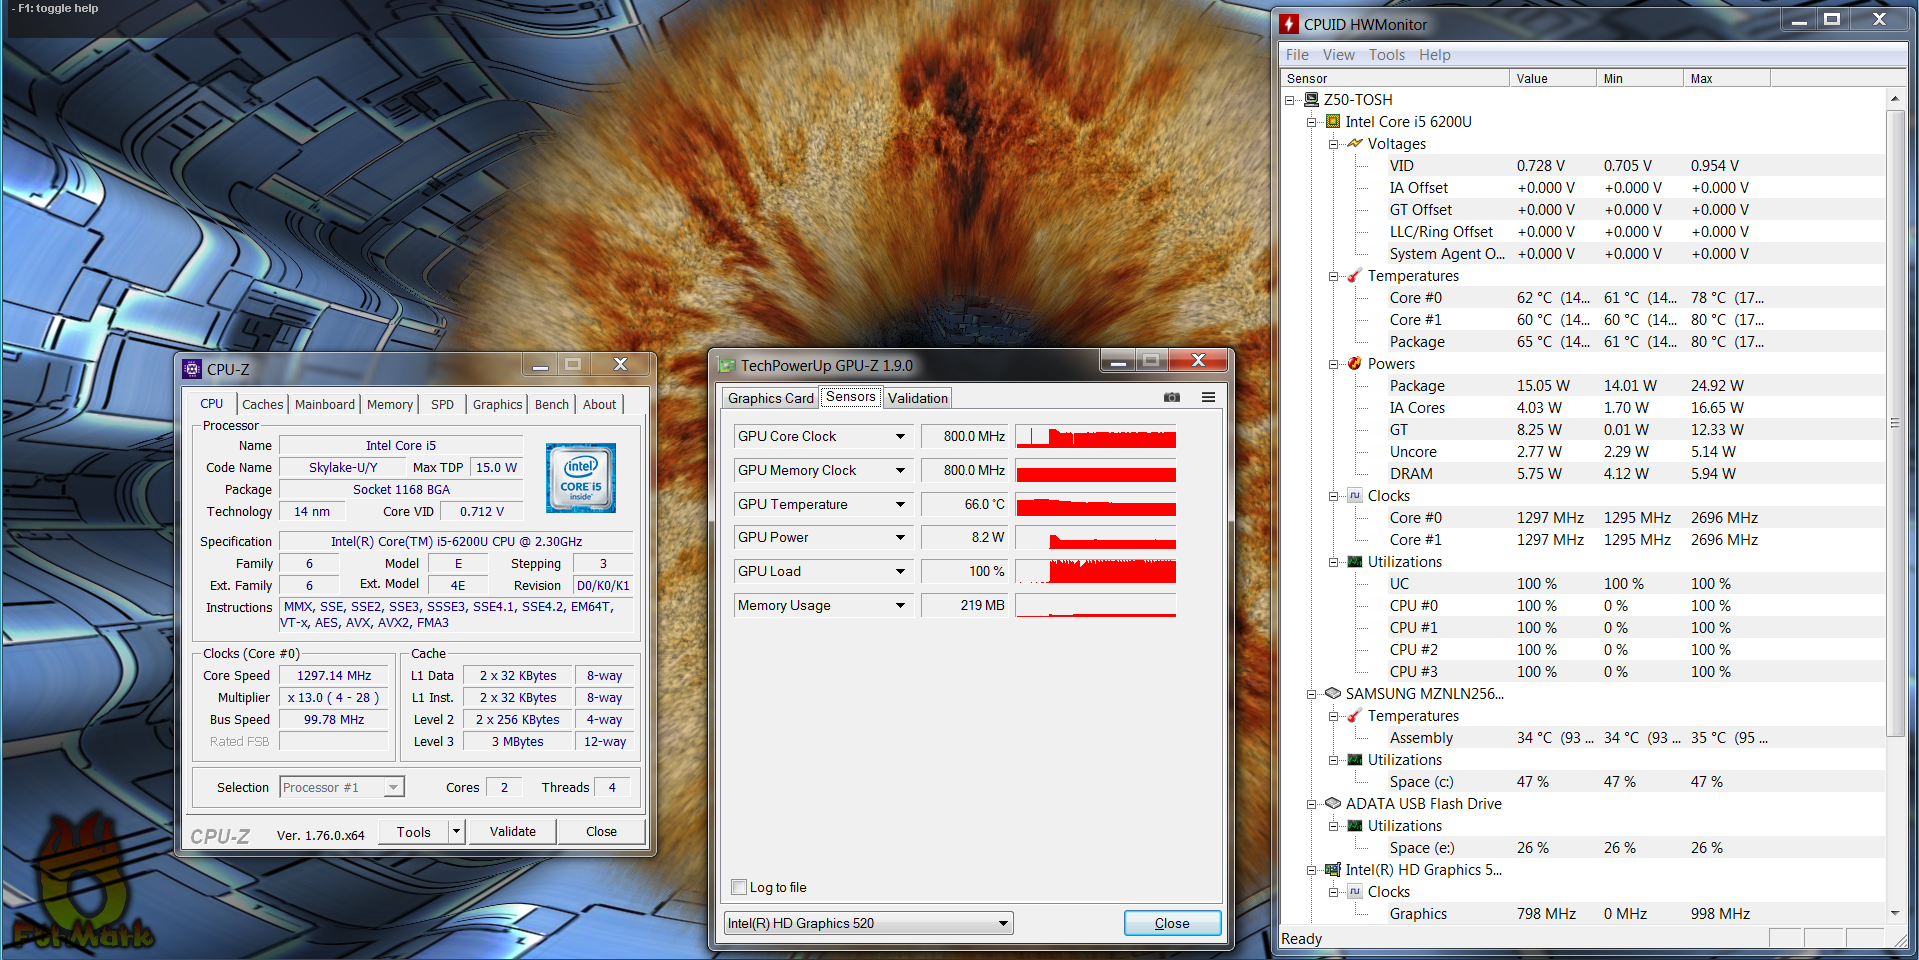Open the HWMonitor File menu
This screenshot has height=960, width=1919.
tap(1297, 55)
